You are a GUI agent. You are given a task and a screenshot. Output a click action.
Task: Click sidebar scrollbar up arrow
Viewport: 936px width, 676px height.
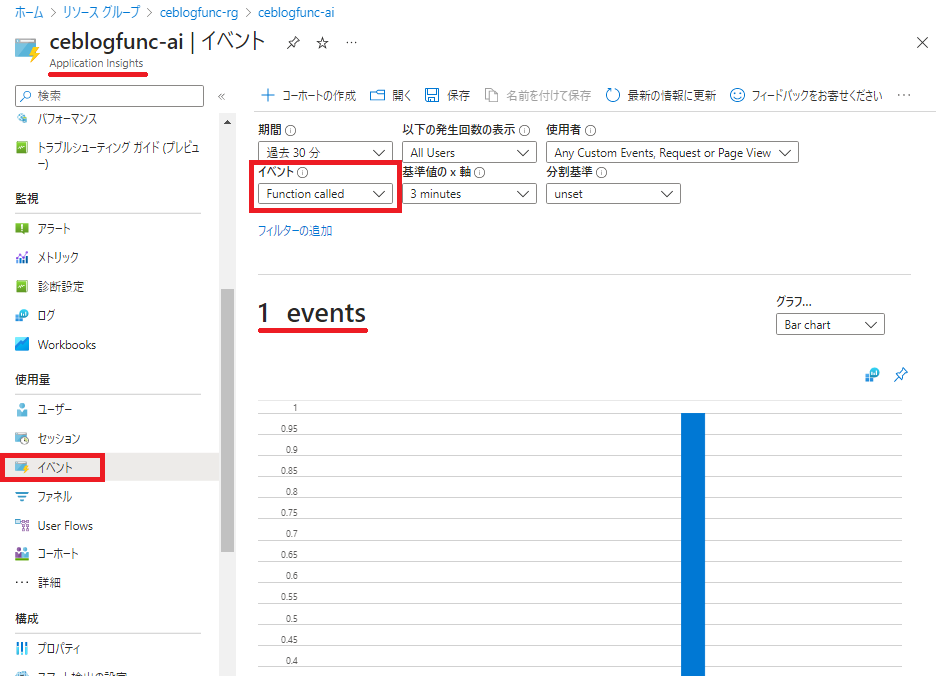227,122
